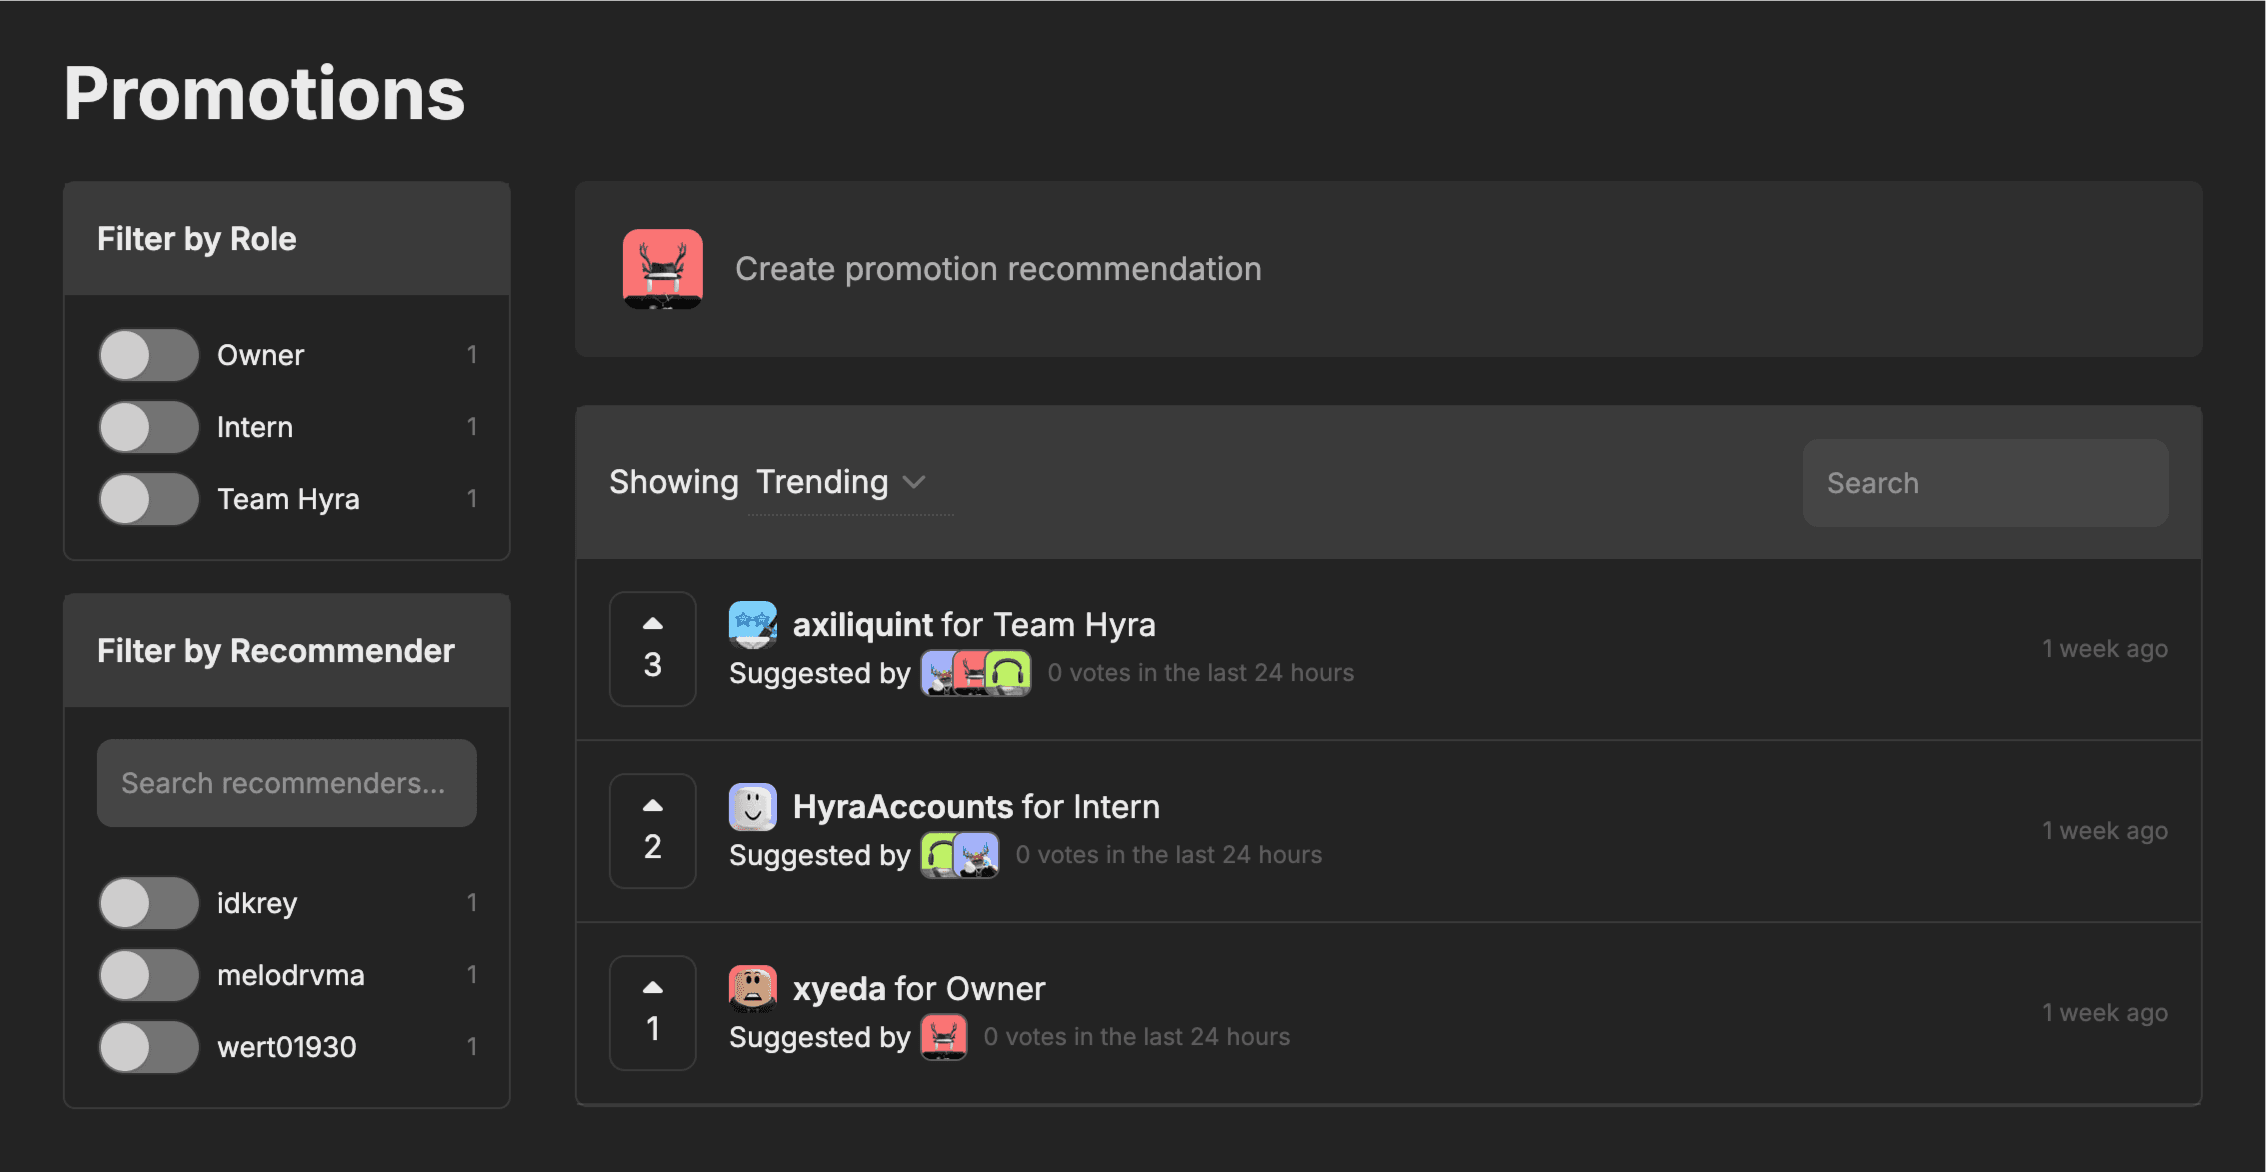This screenshot has width=2266, height=1172.
Task: Click HyraAccounts' smiley avatar icon
Action: [x=752, y=807]
